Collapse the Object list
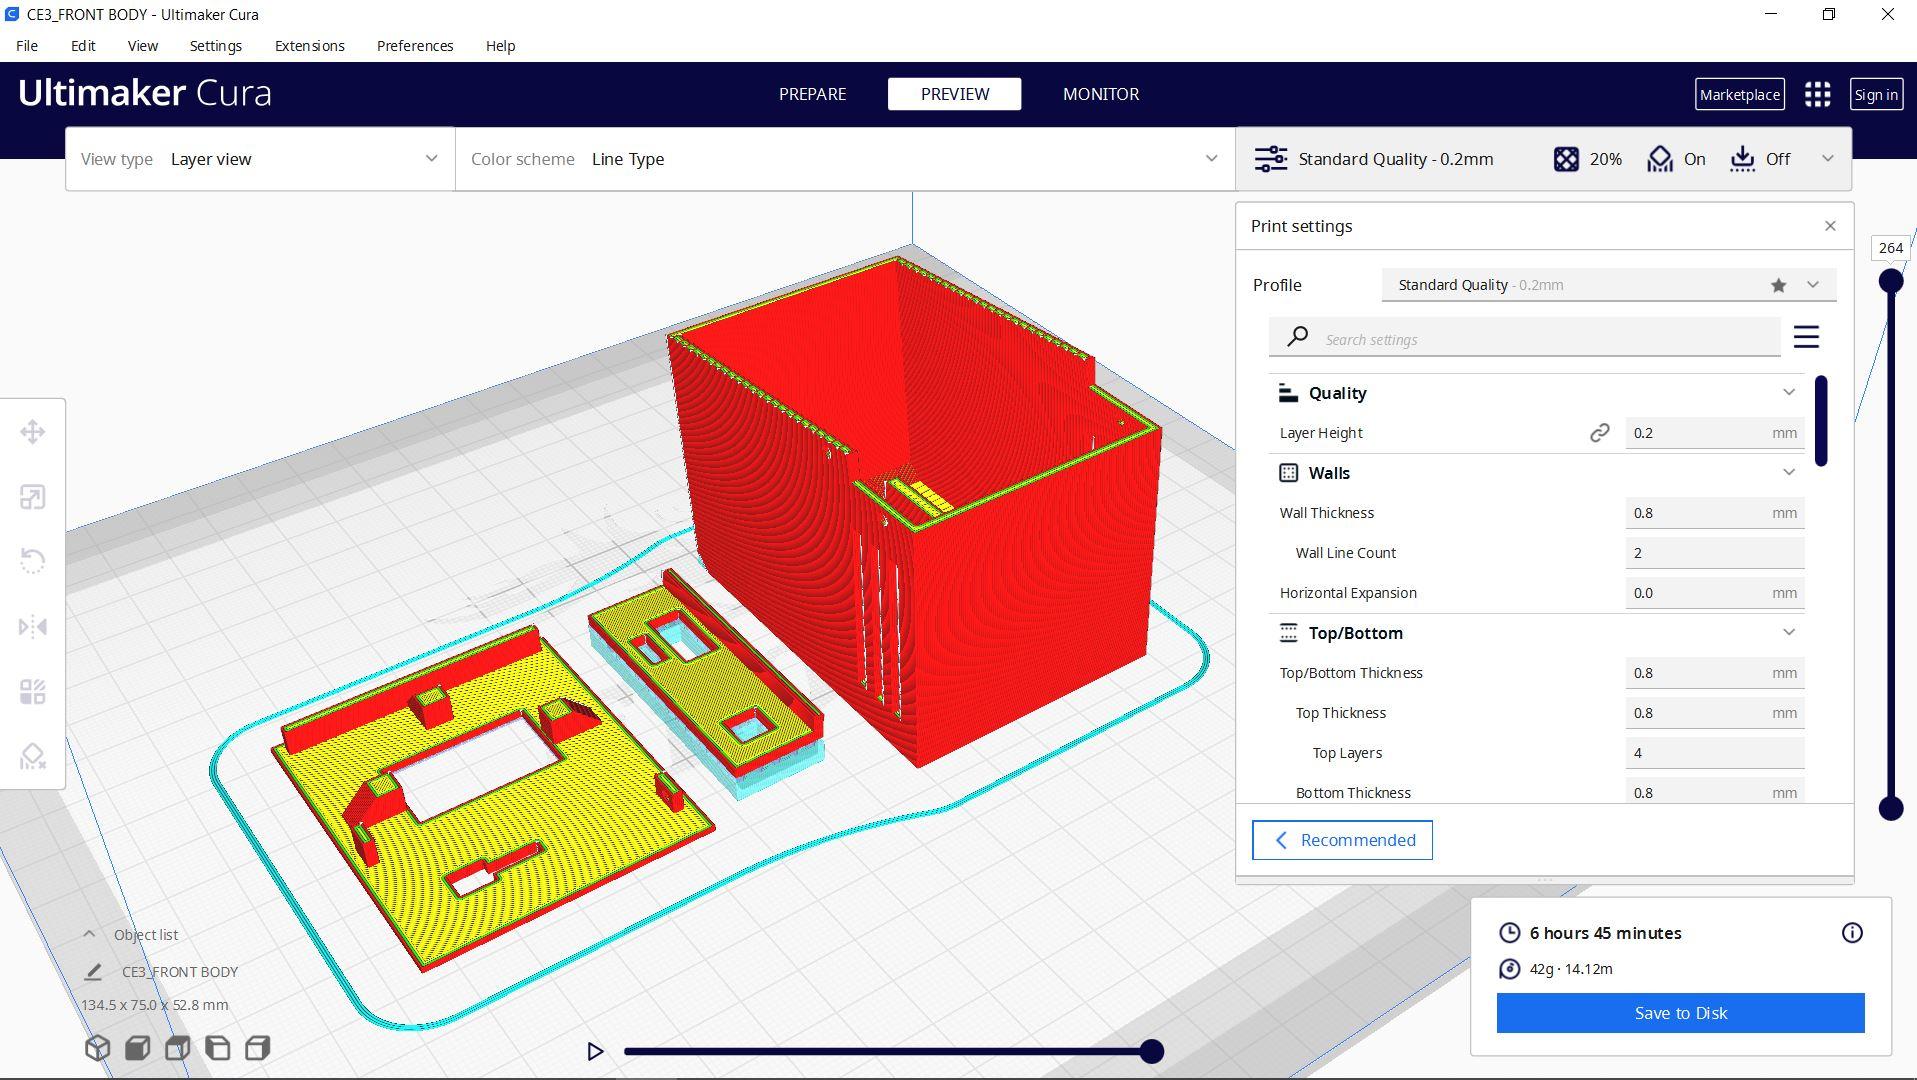The image size is (1917, 1080). 89,934
